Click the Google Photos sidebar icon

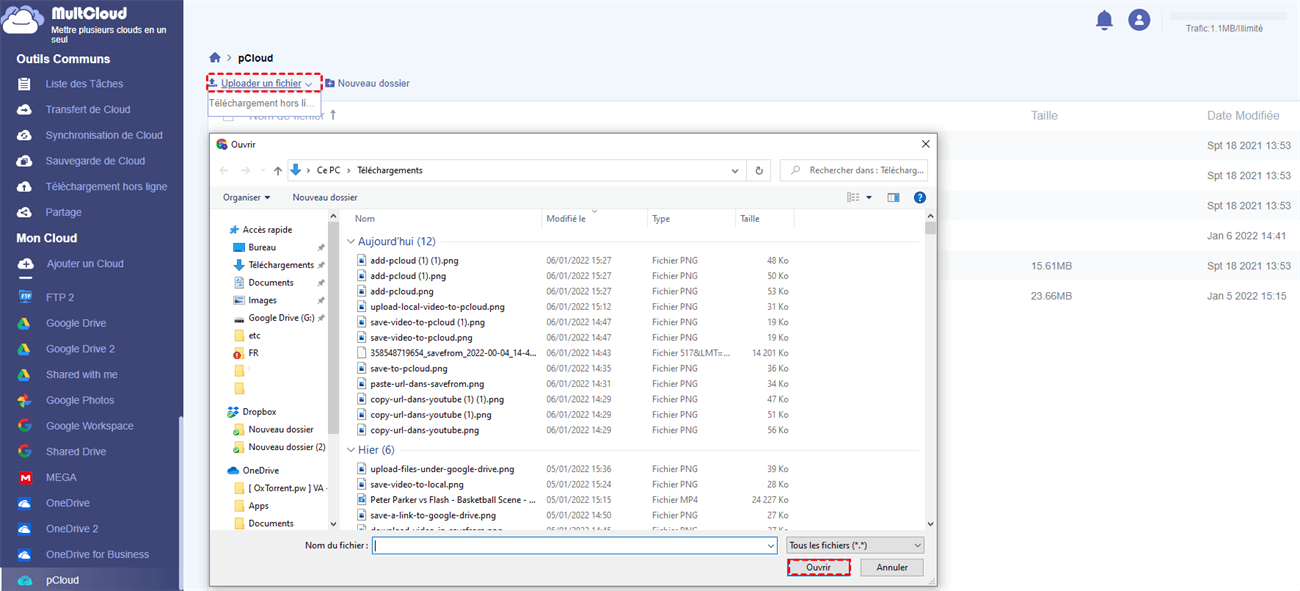tap(25, 400)
